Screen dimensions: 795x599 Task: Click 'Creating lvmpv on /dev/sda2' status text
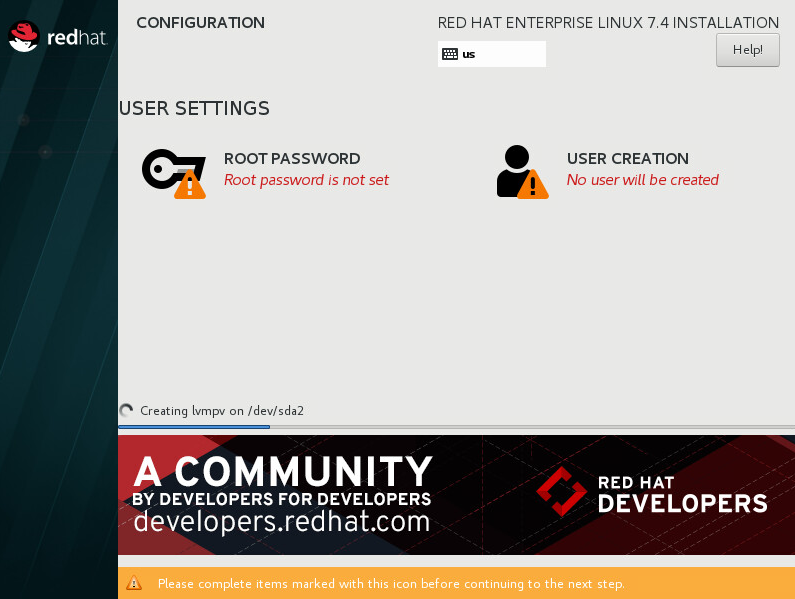(x=222, y=411)
